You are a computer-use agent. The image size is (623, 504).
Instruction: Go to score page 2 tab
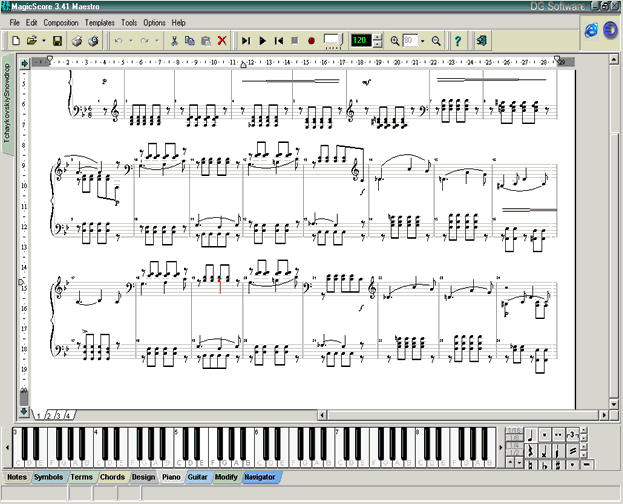tap(49, 416)
